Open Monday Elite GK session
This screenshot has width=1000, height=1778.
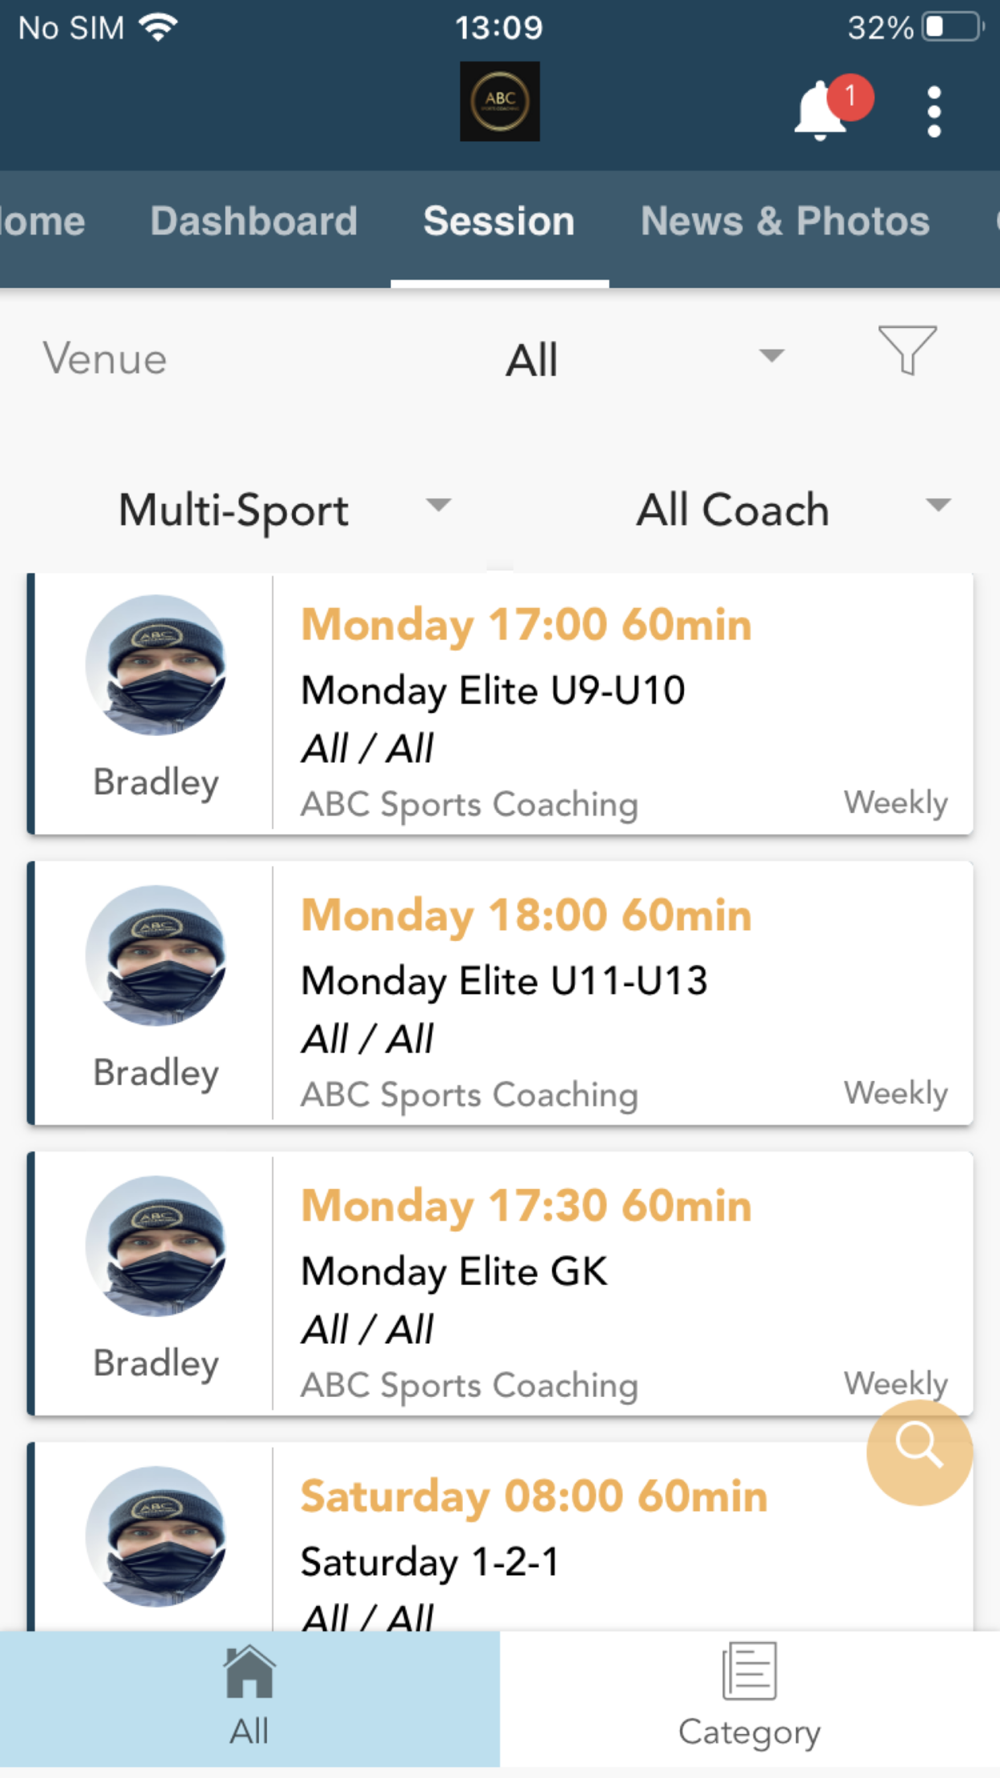[500, 1284]
